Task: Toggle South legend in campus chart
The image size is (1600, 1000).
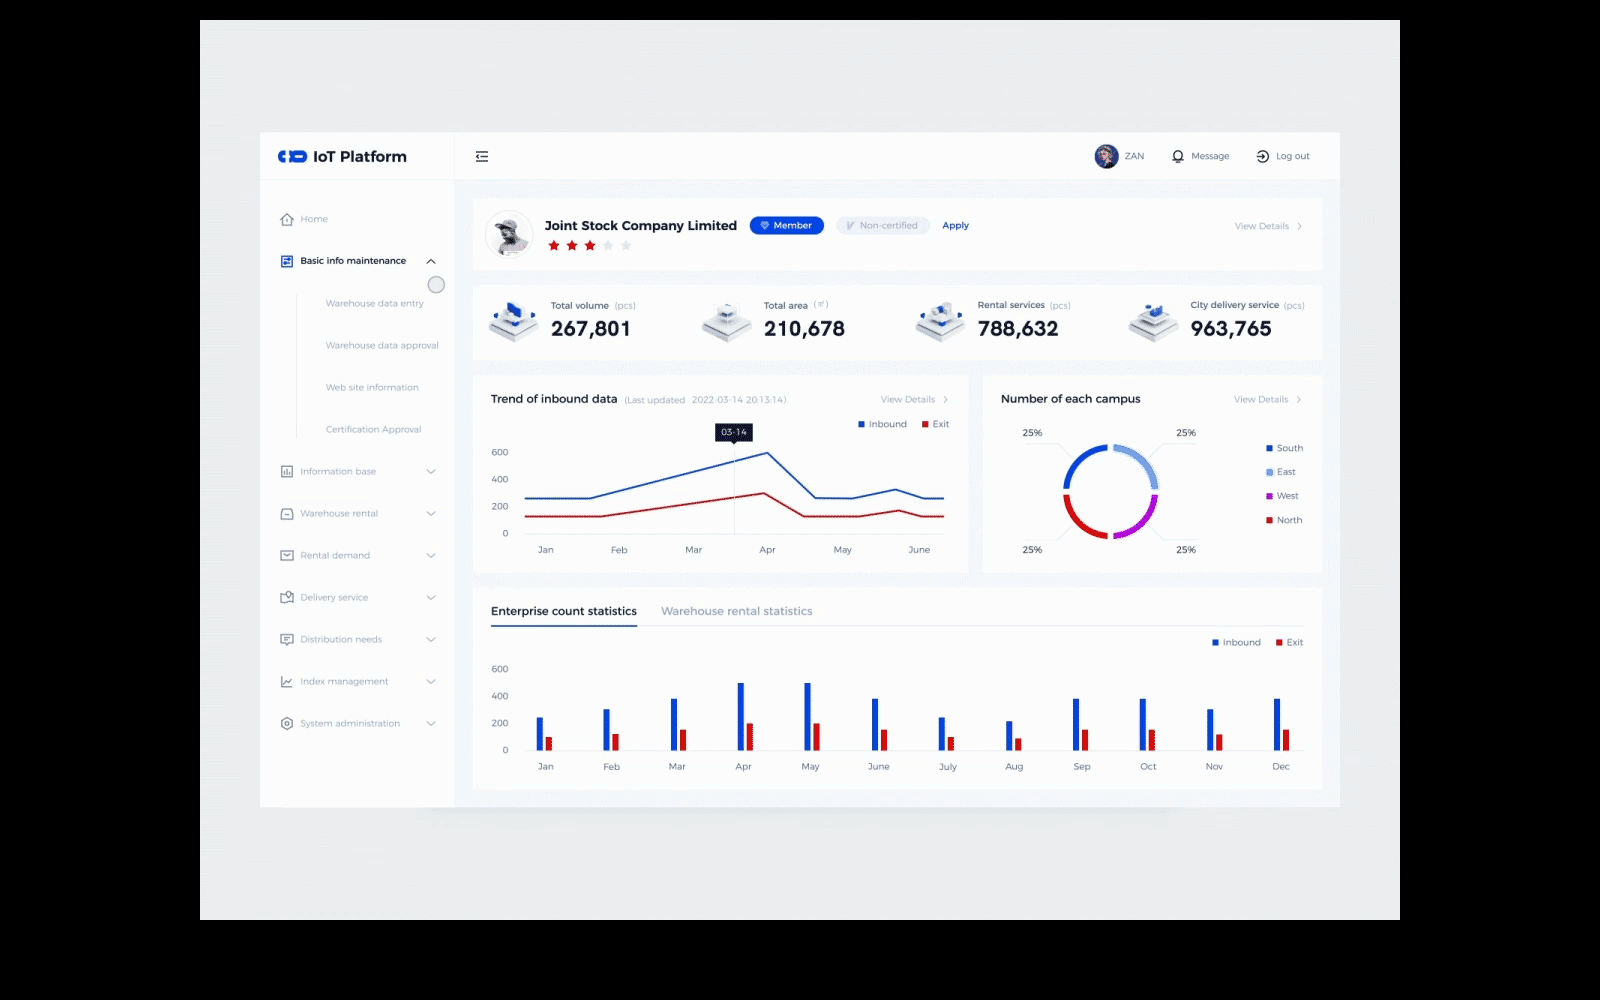Action: pyautogui.click(x=1285, y=448)
